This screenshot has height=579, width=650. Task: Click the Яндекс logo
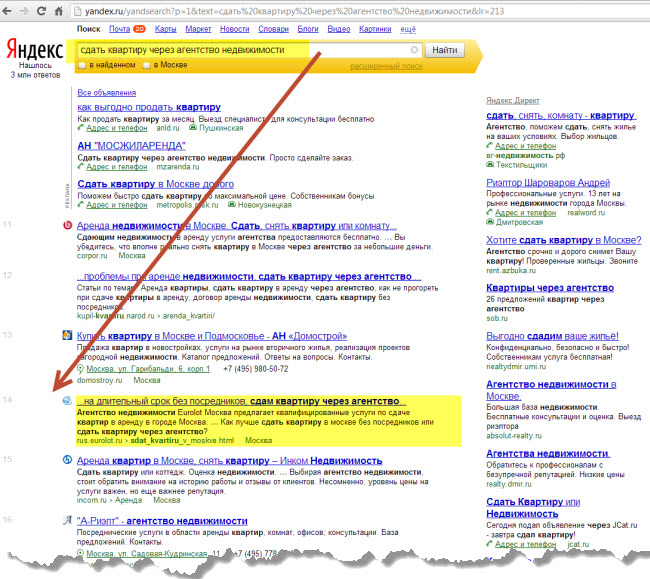pyautogui.click(x=35, y=50)
